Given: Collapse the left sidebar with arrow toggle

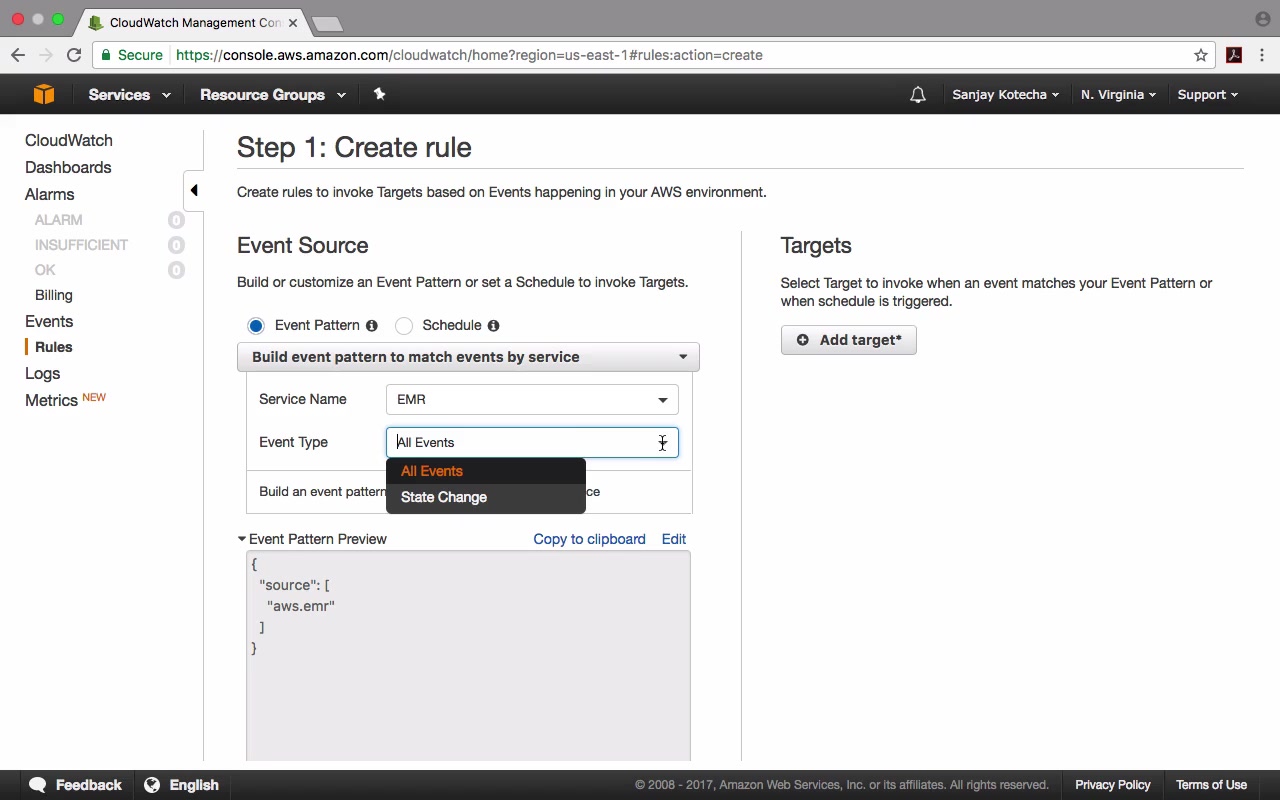Looking at the screenshot, I should [x=194, y=190].
